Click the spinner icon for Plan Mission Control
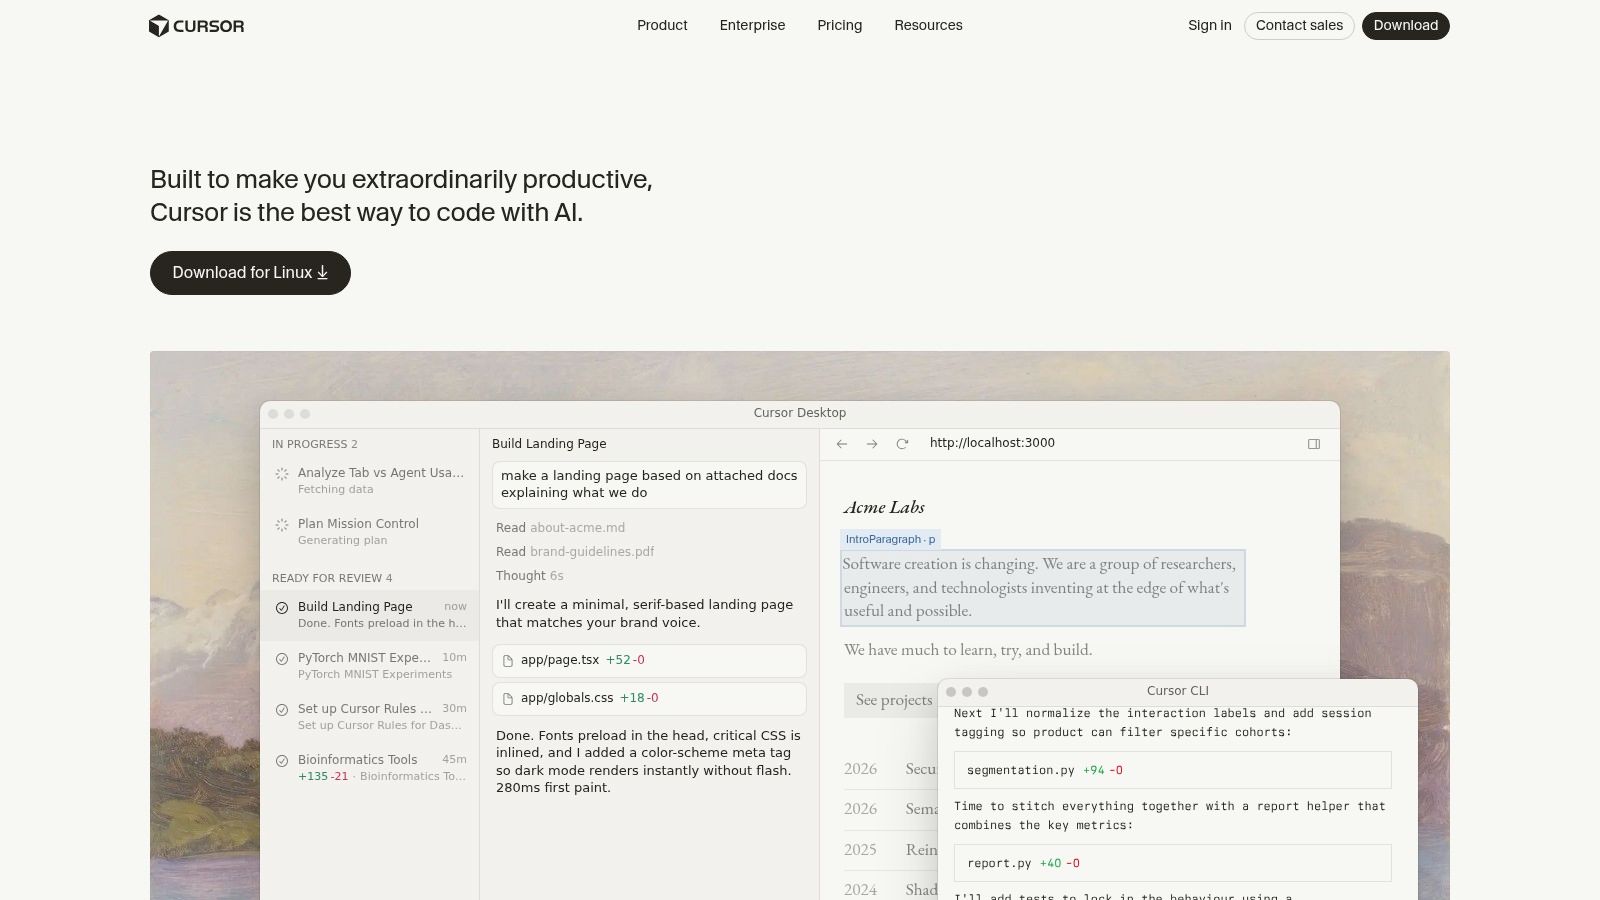The width and height of the screenshot is (1600, 900). [x=282, y=525]
